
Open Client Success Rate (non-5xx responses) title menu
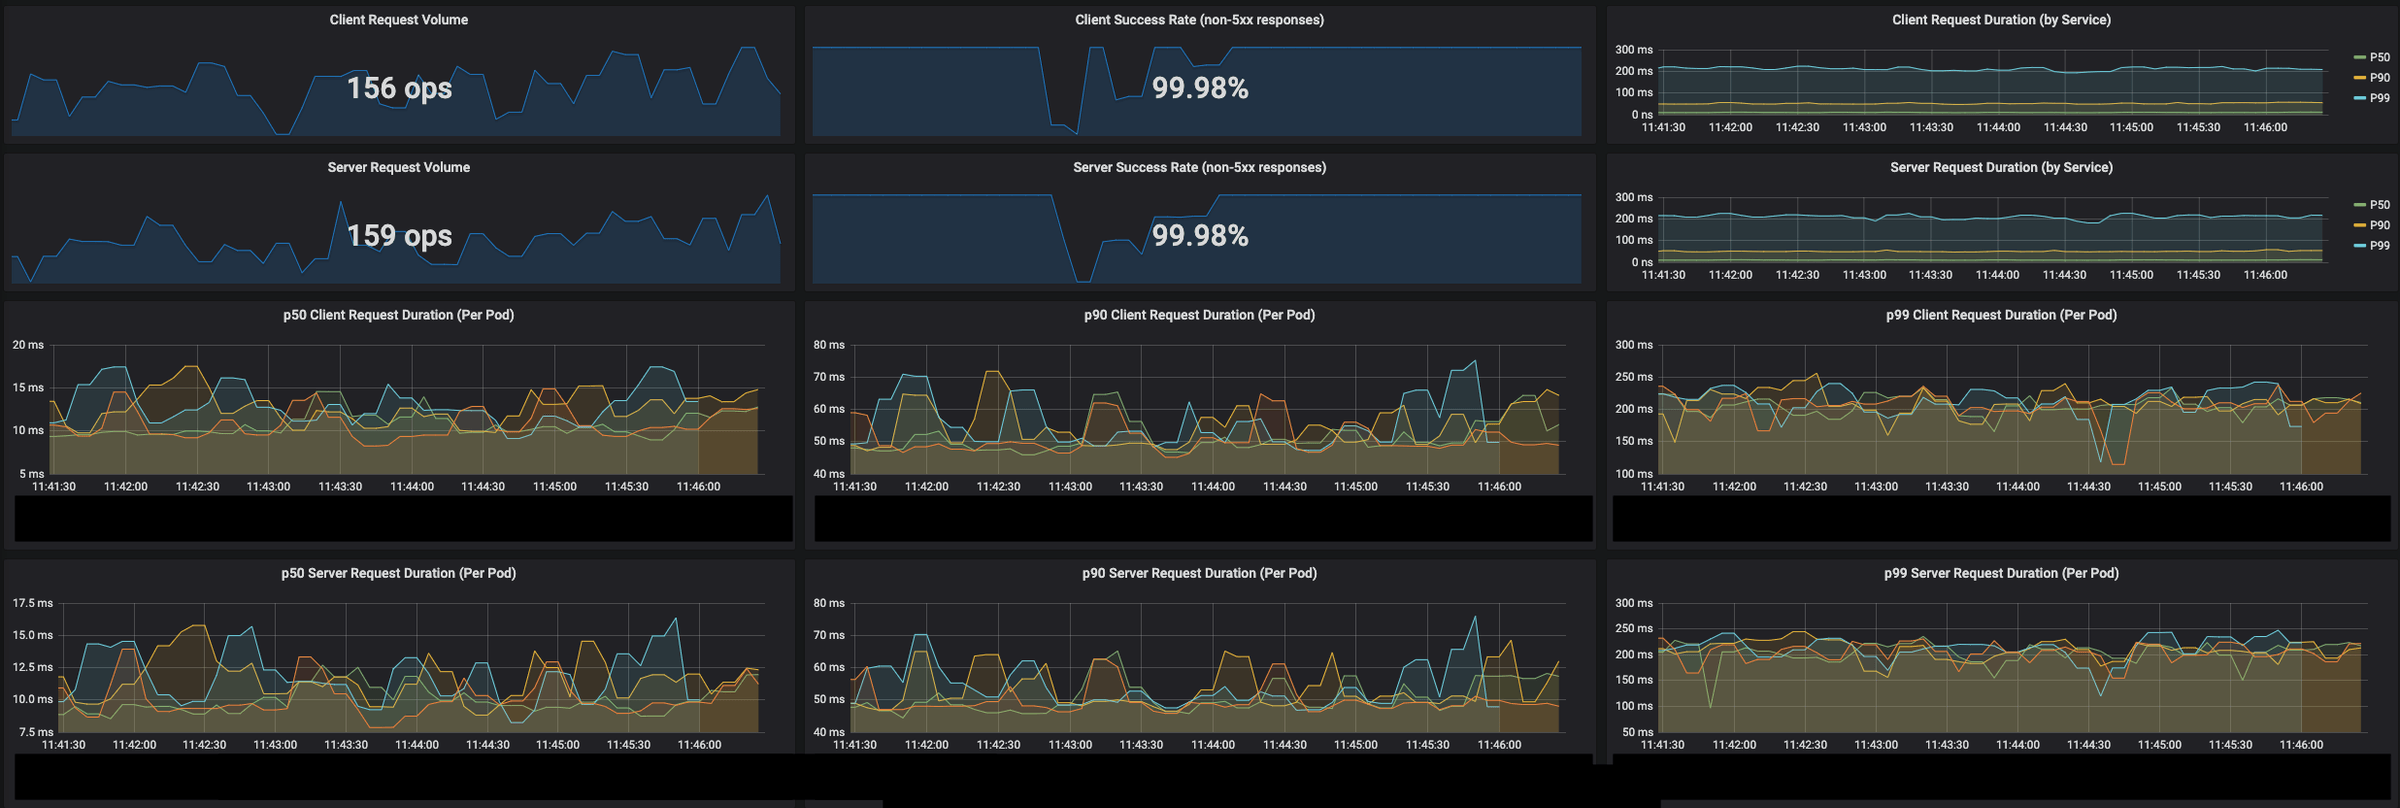coord(1199,20)
